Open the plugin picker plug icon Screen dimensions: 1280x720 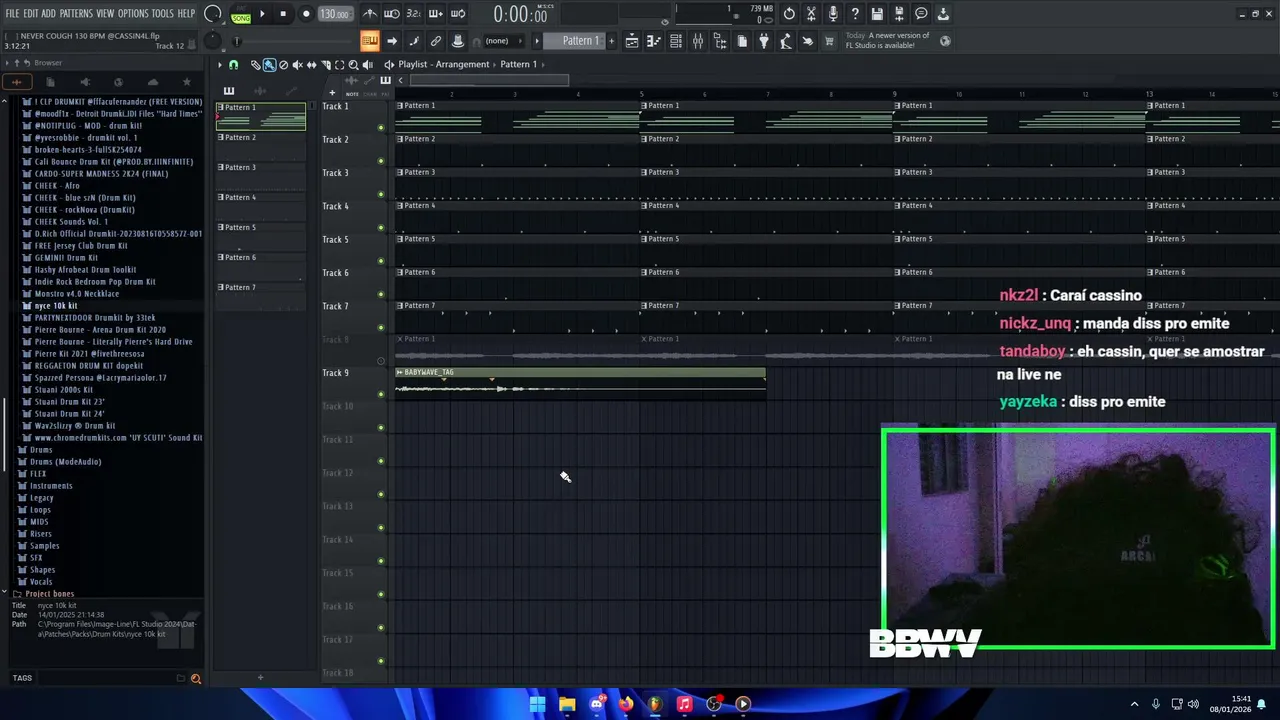click(764, 41)
